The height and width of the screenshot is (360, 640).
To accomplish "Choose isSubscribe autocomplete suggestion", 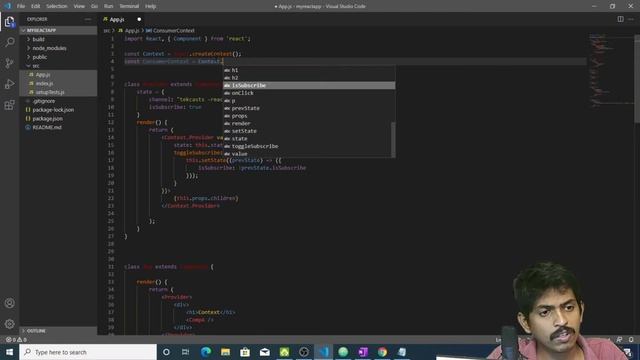I will click(x=309, y=85).
